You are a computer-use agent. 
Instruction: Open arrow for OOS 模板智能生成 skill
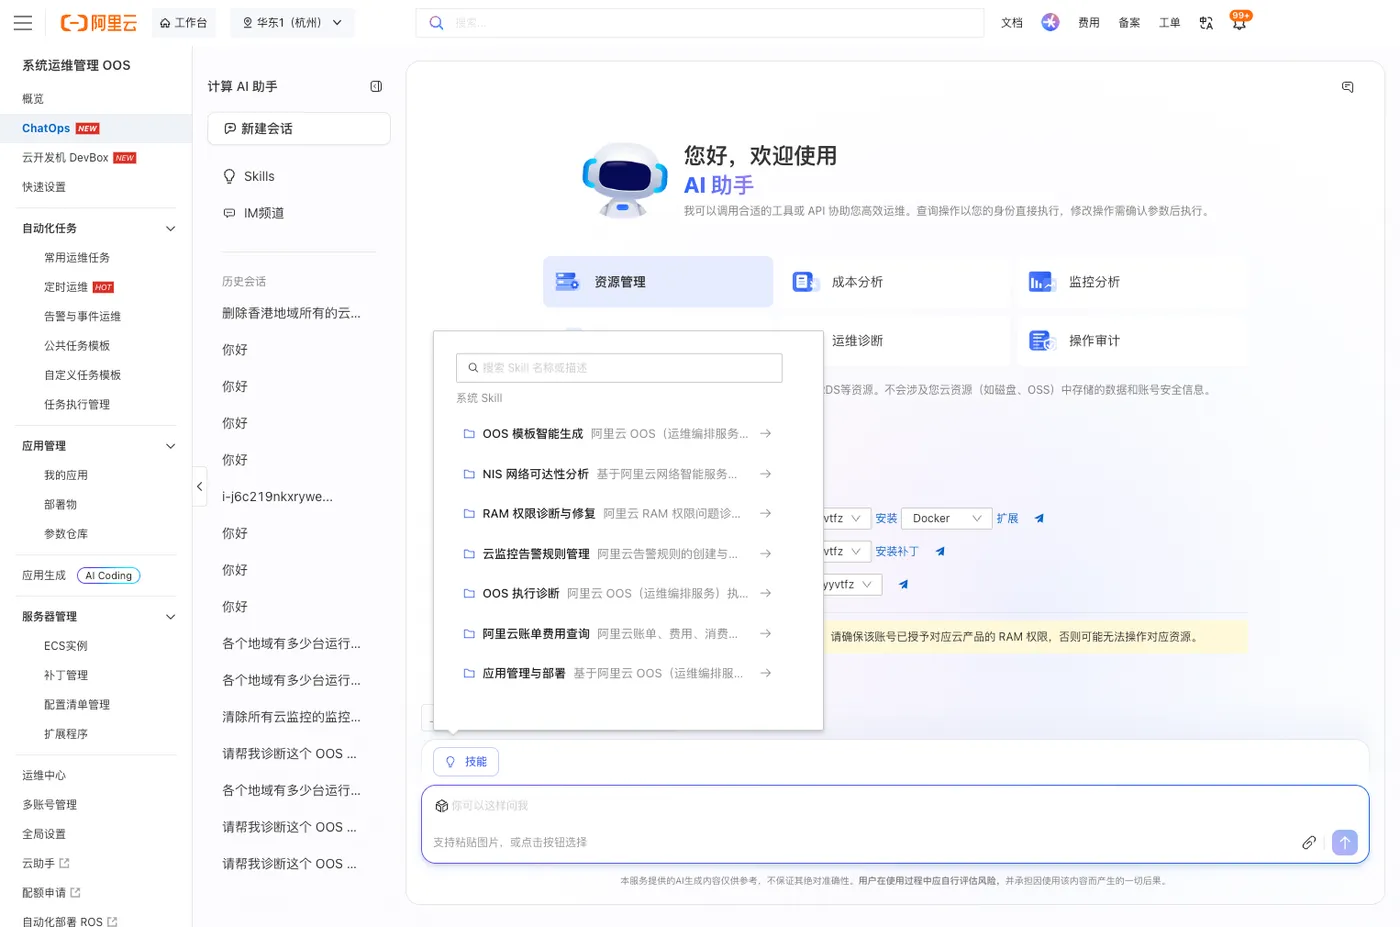click(765, 434)
